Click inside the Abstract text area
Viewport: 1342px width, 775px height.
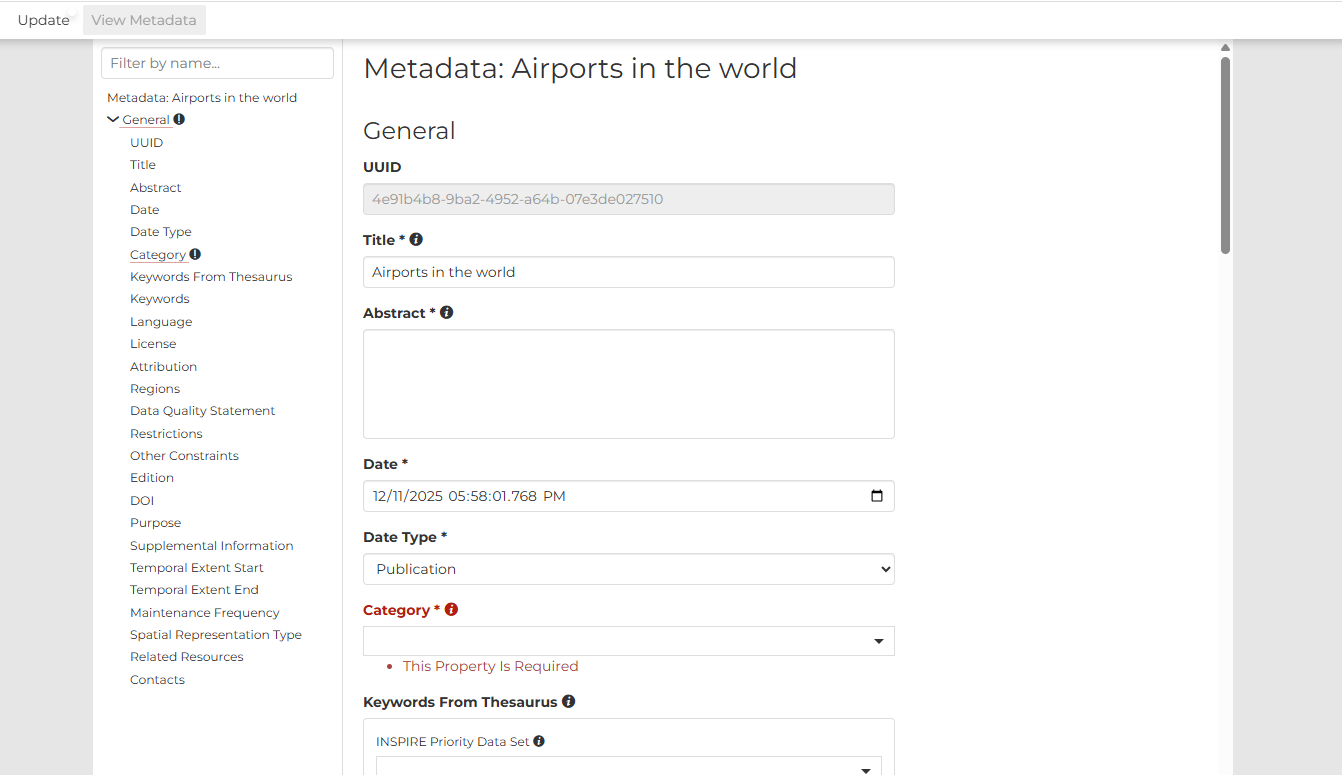(x=628, y=384)
